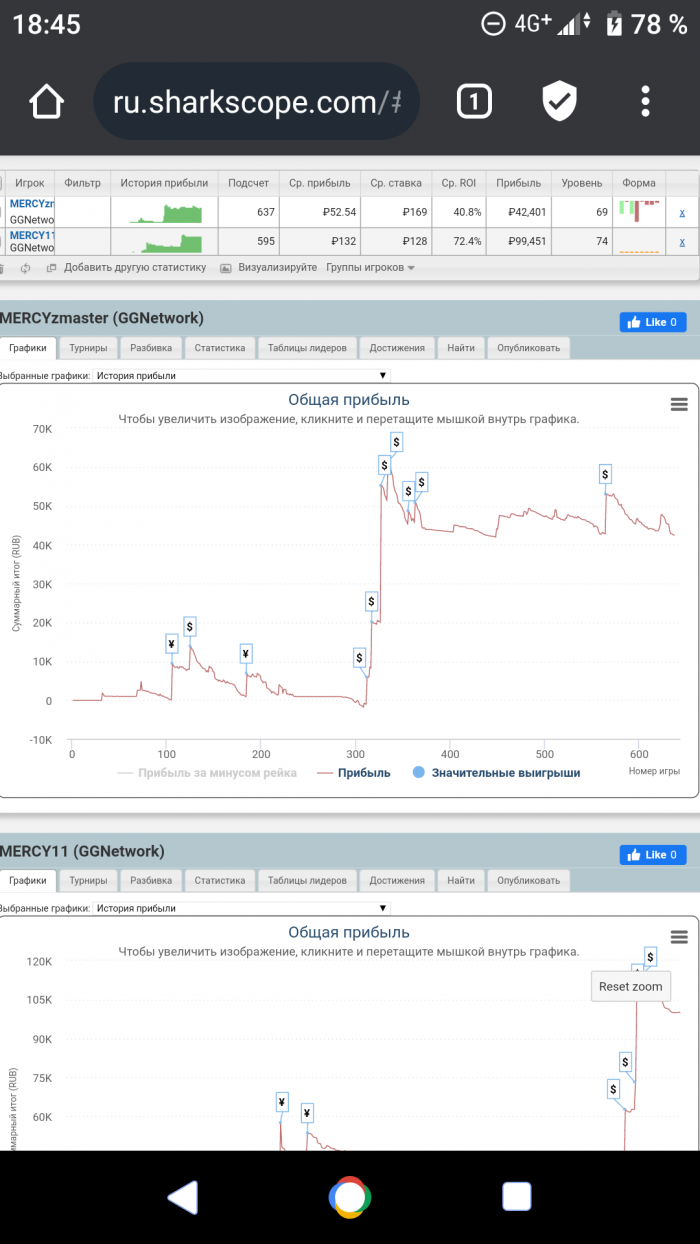Open Статистика tab under MERCYzmaster

[220, 348]
